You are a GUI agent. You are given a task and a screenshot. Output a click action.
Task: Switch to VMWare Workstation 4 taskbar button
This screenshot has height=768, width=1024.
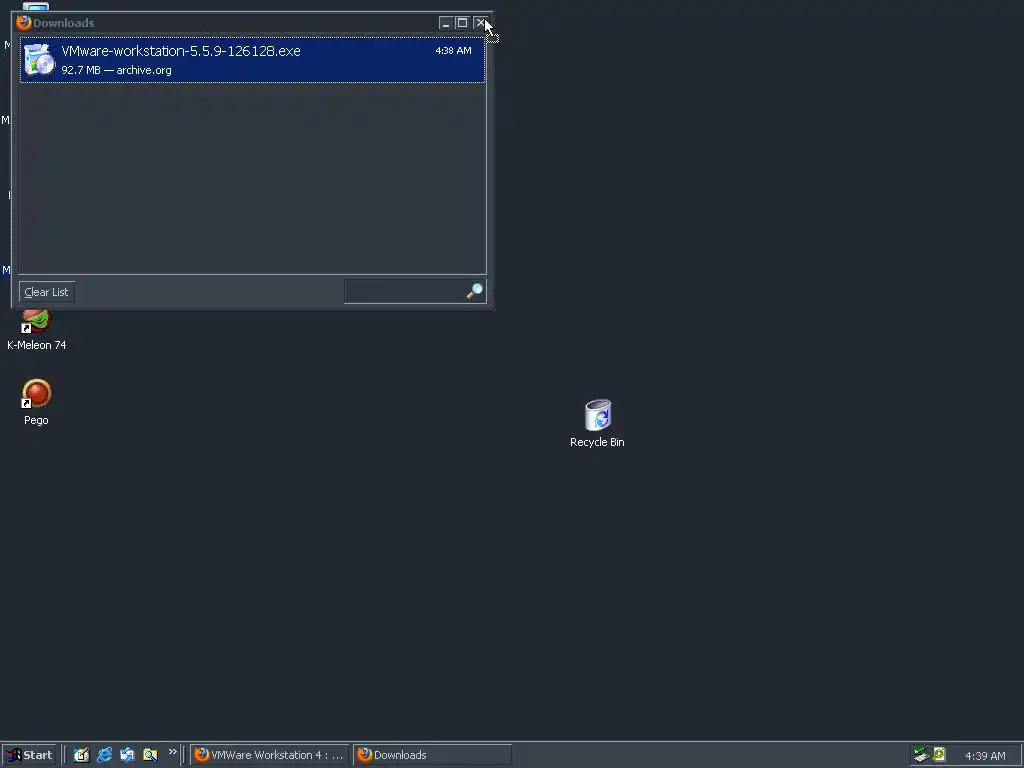[269, 755]
